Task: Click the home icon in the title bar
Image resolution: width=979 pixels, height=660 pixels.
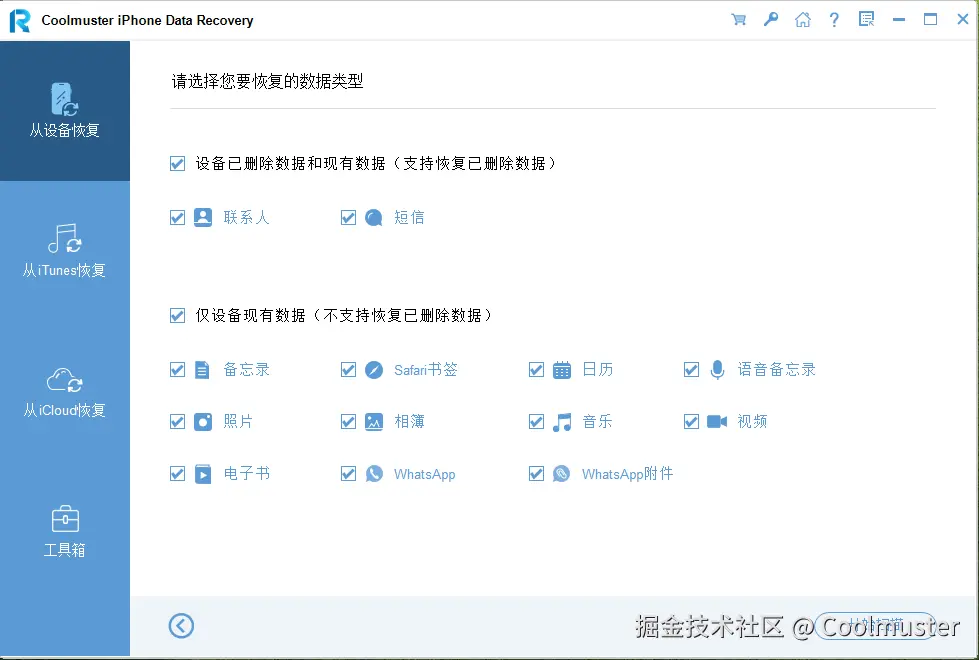Action: pos(802,18)
